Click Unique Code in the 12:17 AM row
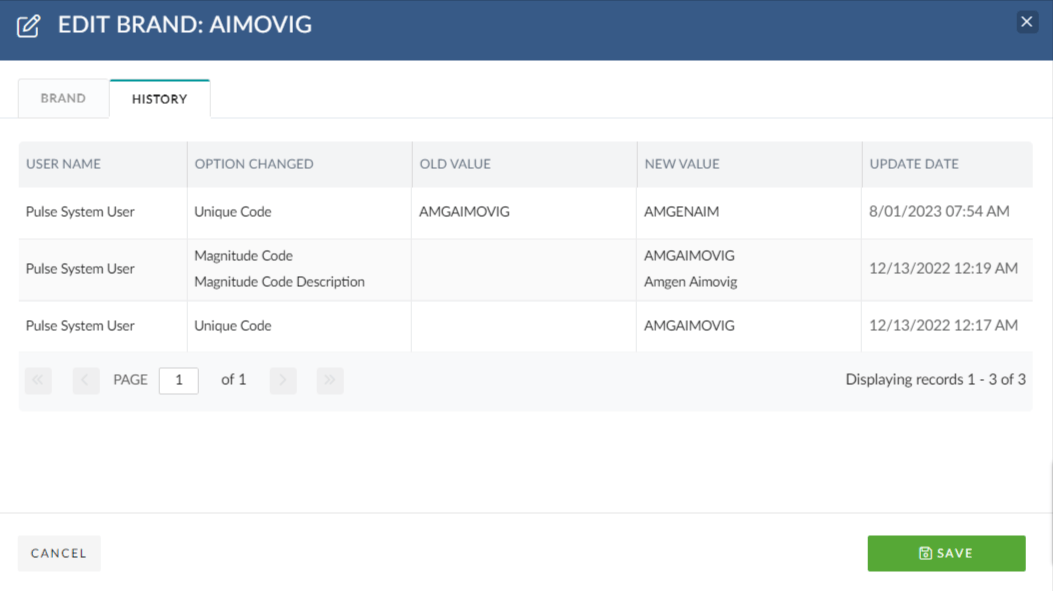The image size is (1053, 591). pos(232,326)
